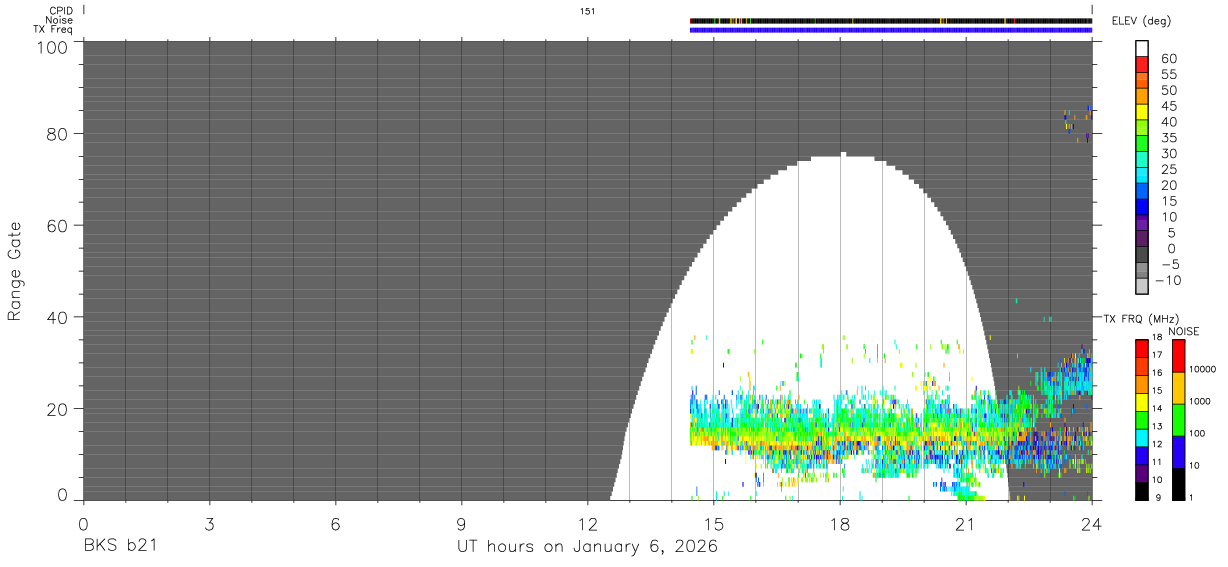Click the 'BKS b21' radar beam label
The height and width of the screenshot is (567, 1228).
pyautogui.click(x=120, y=547)
